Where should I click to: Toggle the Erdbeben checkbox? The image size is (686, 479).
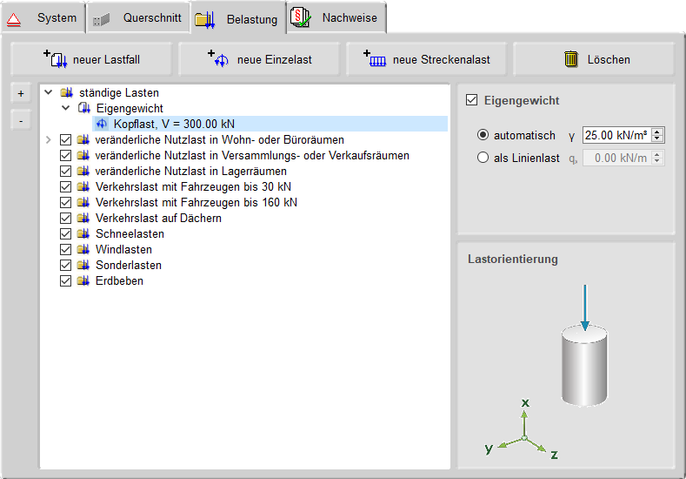(x=66, y=281)
